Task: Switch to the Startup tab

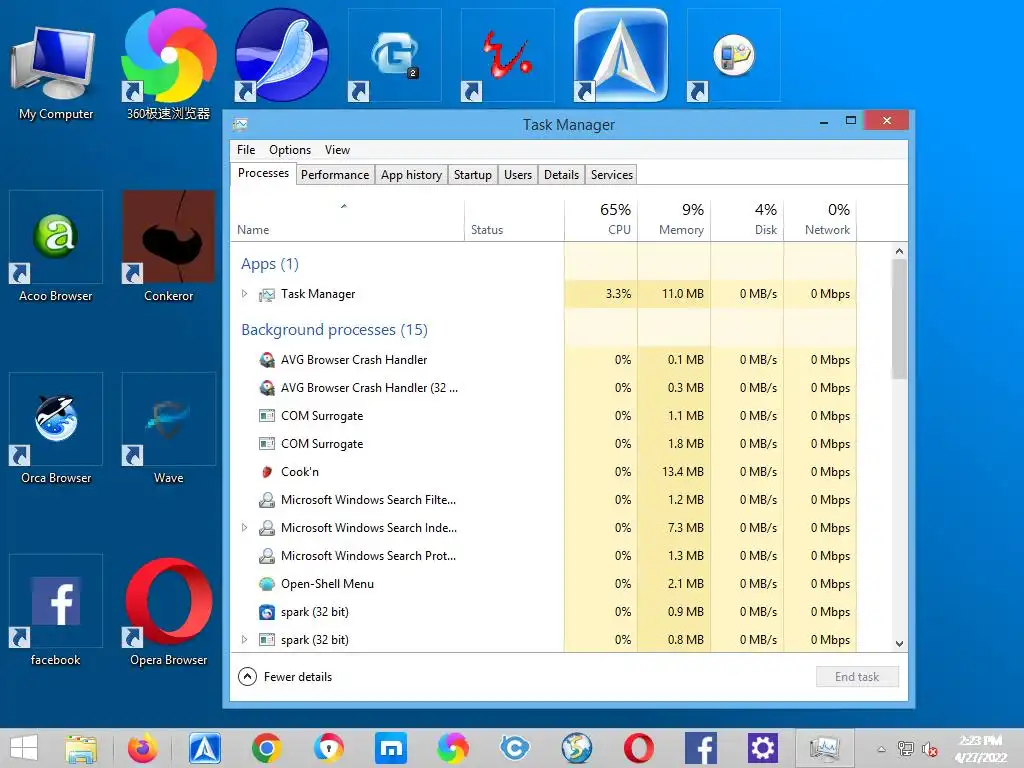Action: point(473,174)
